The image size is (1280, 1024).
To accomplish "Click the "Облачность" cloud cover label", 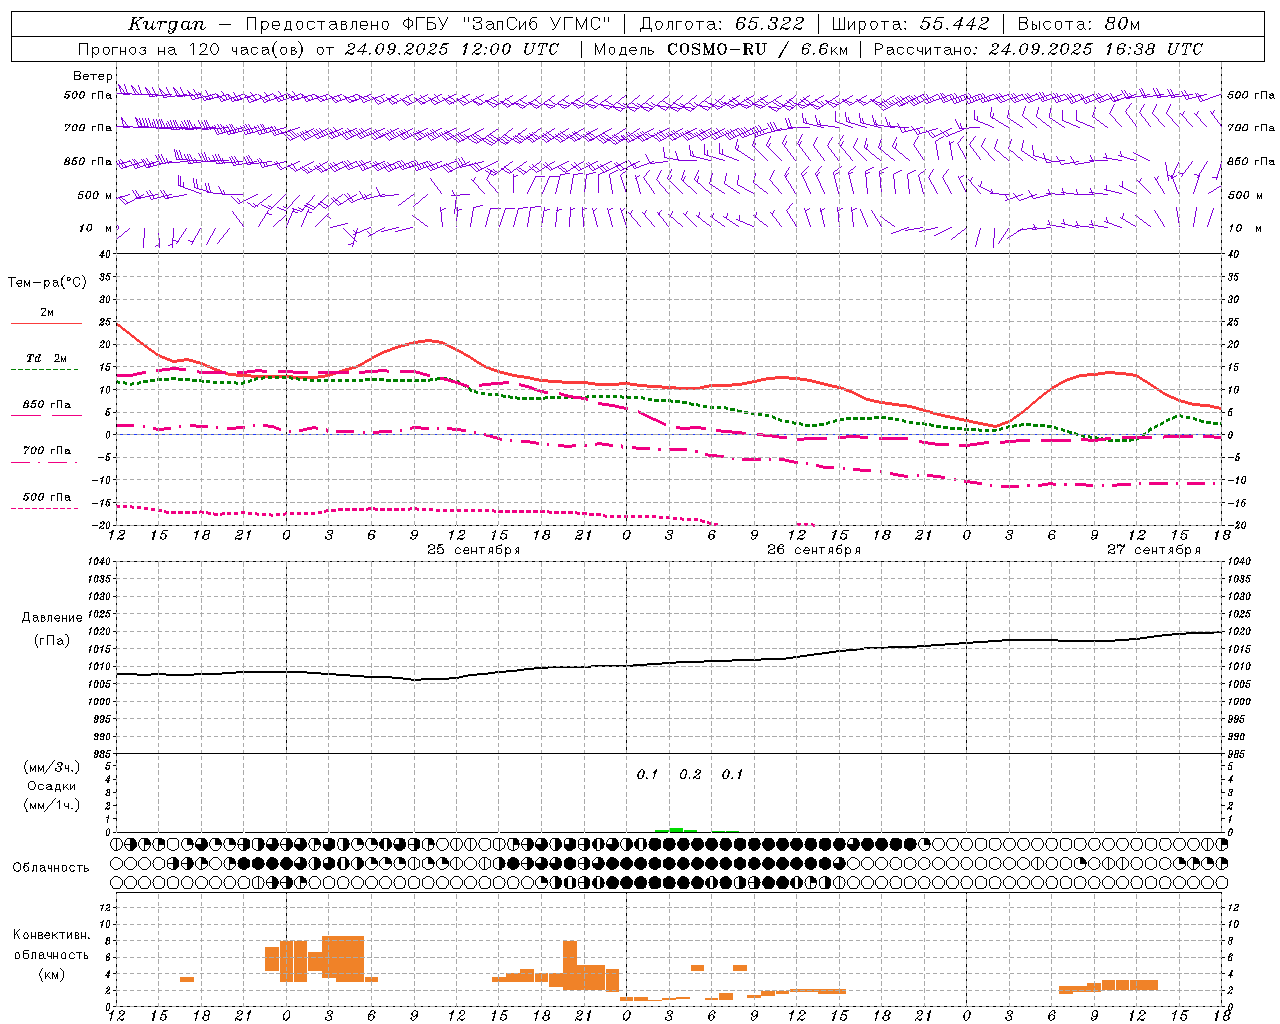I will (x=51, y=868).
